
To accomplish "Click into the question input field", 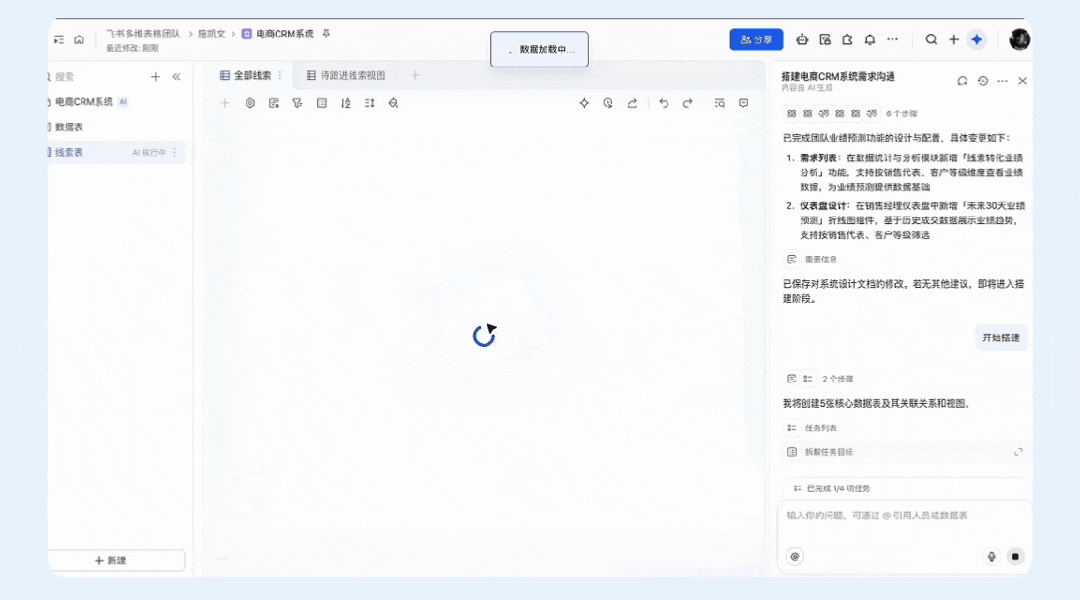I will coord(895,515).
